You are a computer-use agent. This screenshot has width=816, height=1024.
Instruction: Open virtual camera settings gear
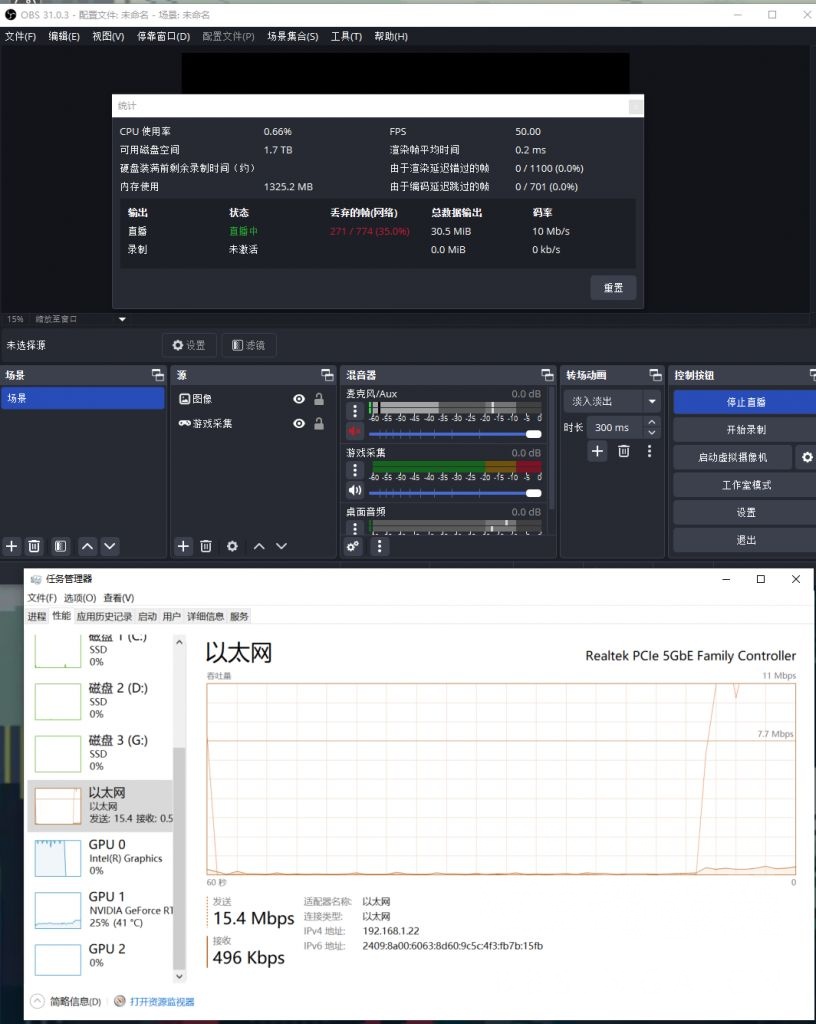pyautogui.click(x=806, y=457)
